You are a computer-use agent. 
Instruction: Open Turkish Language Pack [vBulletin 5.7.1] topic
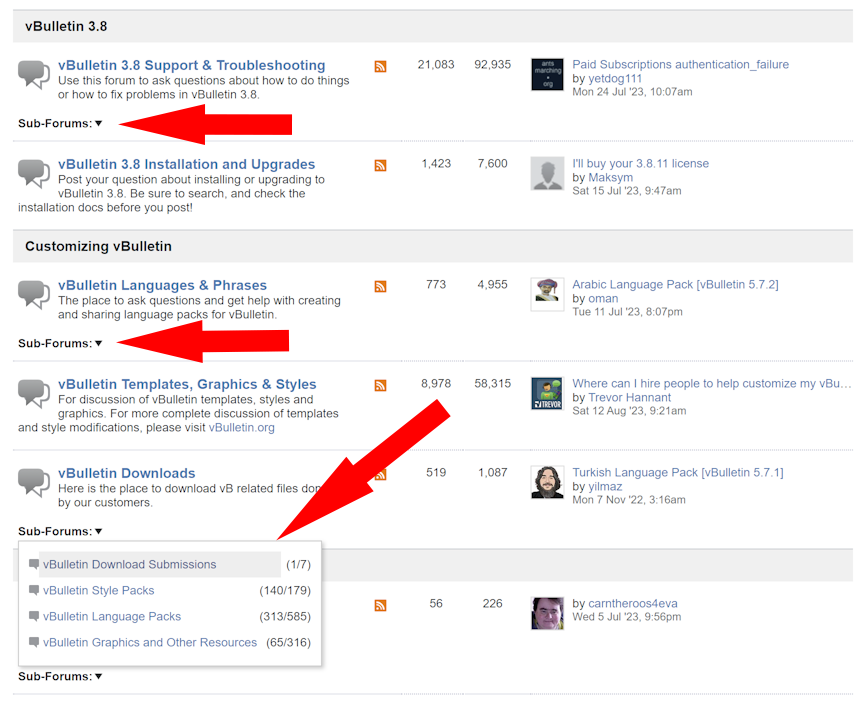point(677,472)
